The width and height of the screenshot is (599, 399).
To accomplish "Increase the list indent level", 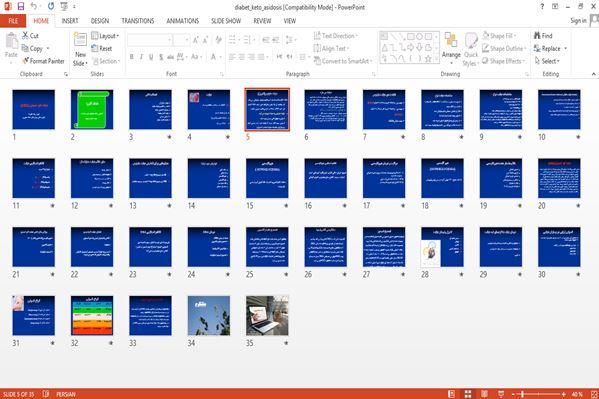I will click(275, 40).
